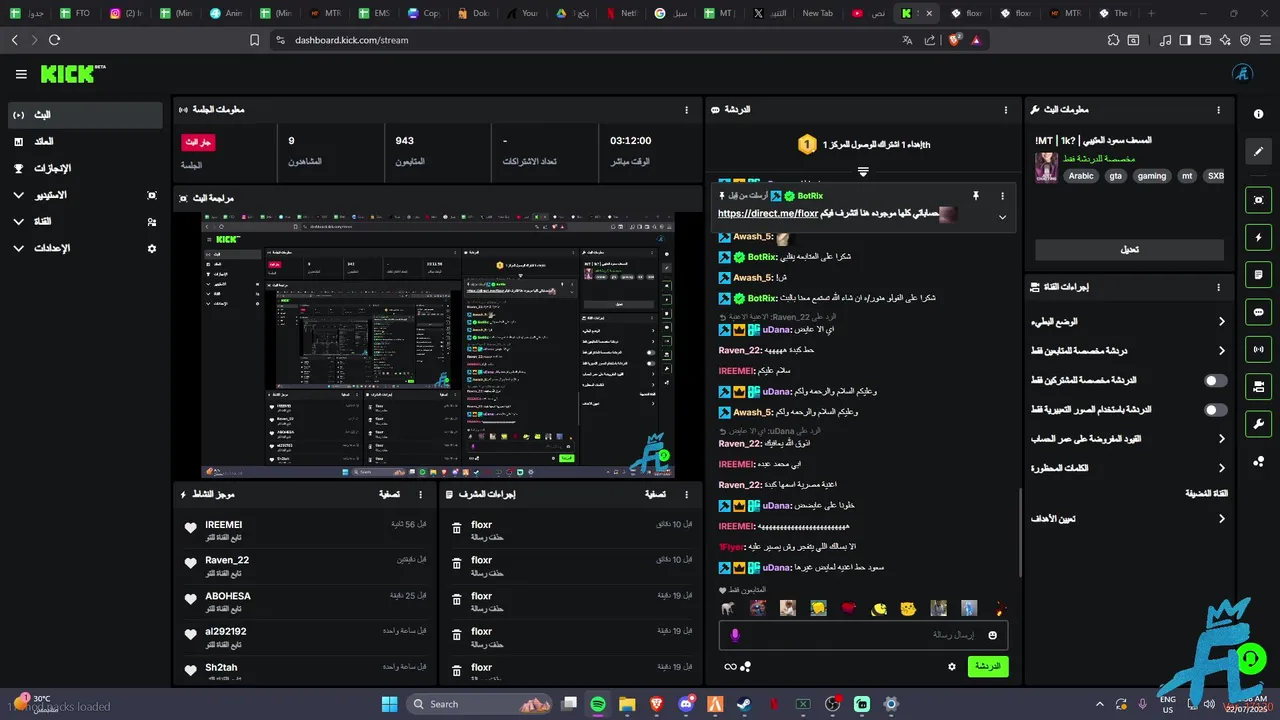The image size is (1280, 720).
Task: Open Spotify from the Windows taskbar
Action: coord(598,704)
